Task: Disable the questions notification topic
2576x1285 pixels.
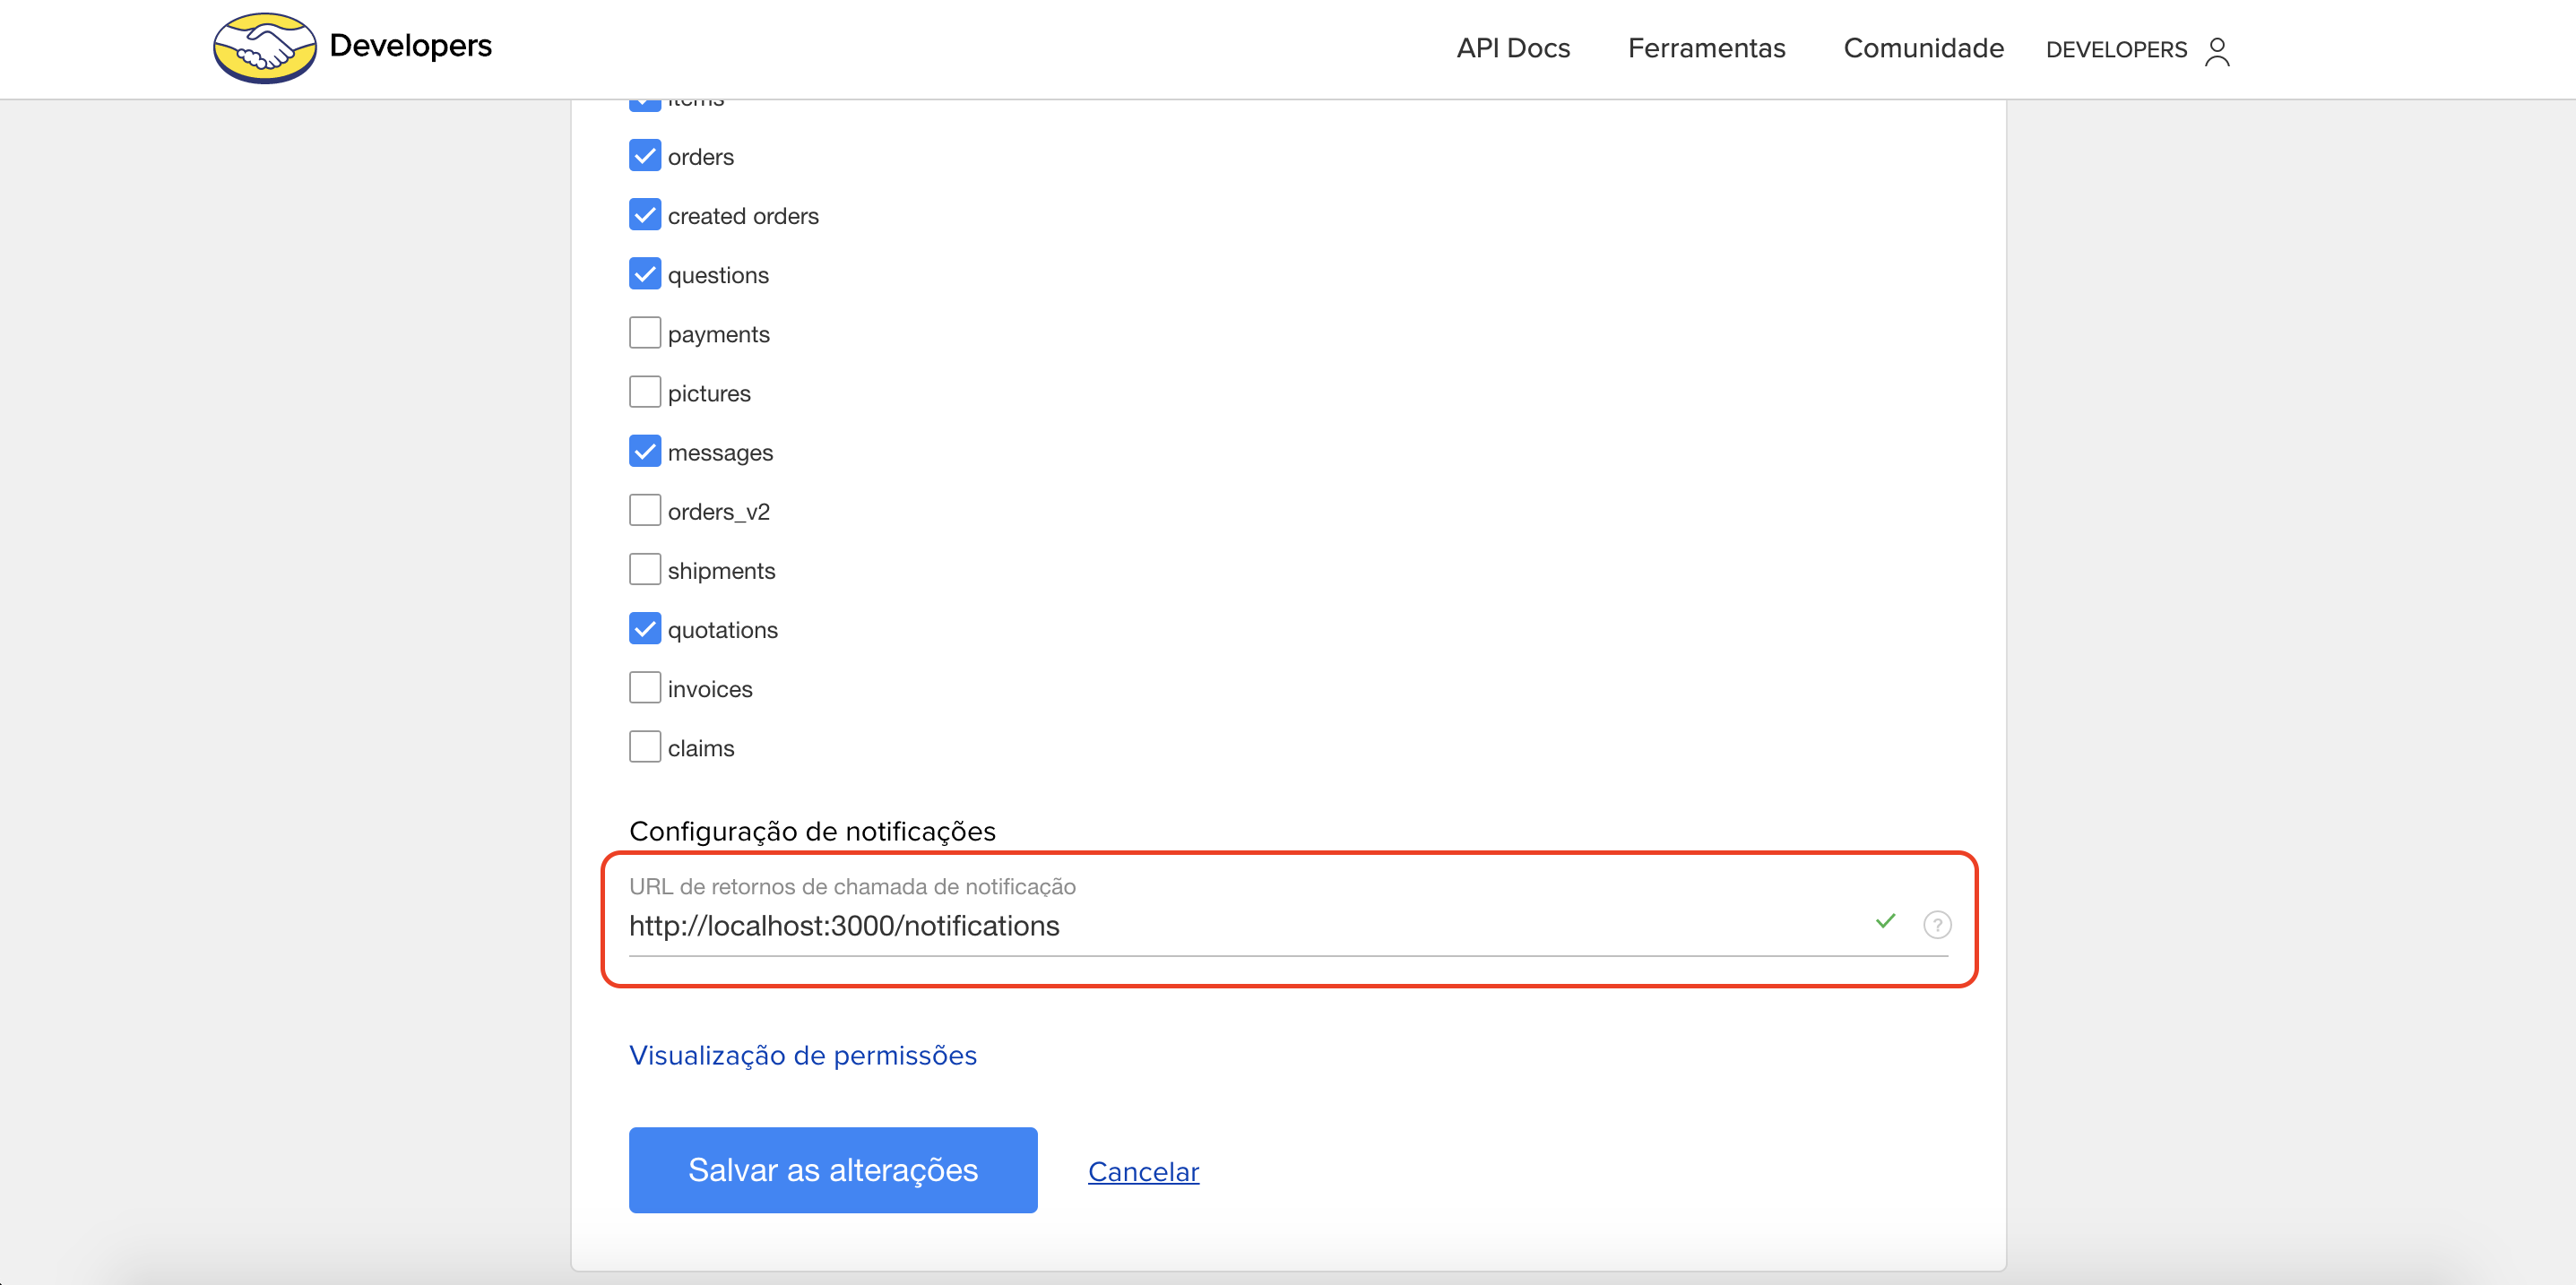Action: pos(645,274)
